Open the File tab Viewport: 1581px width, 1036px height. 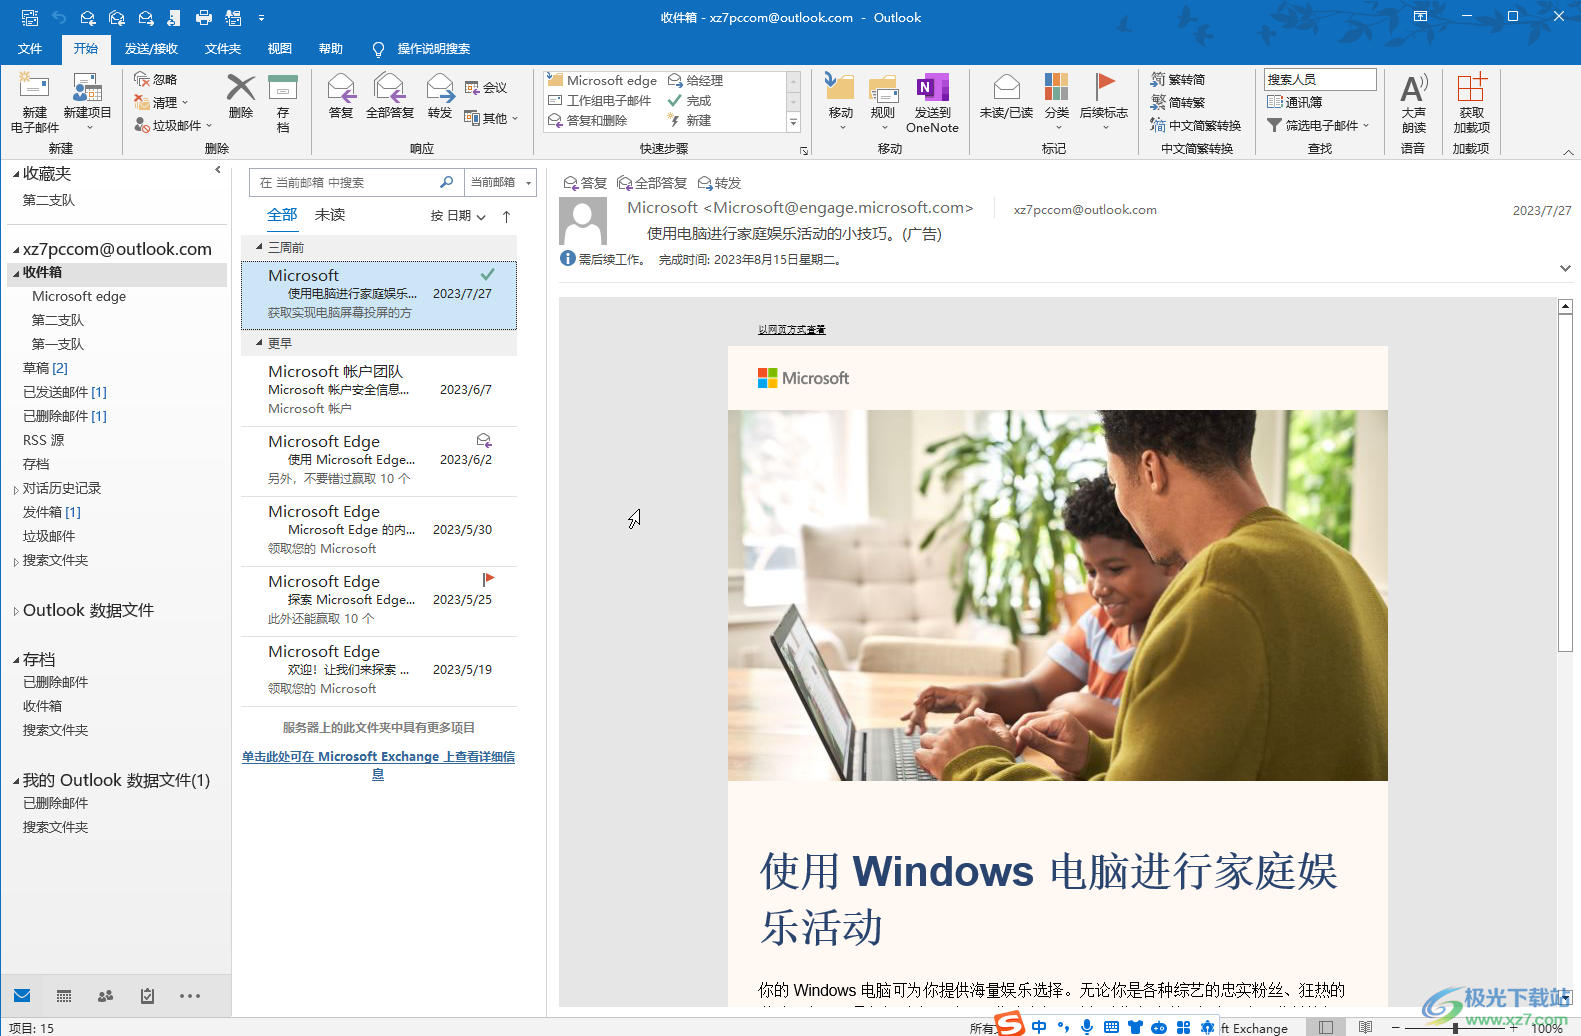pyautogui.click(x=30, y=48)
